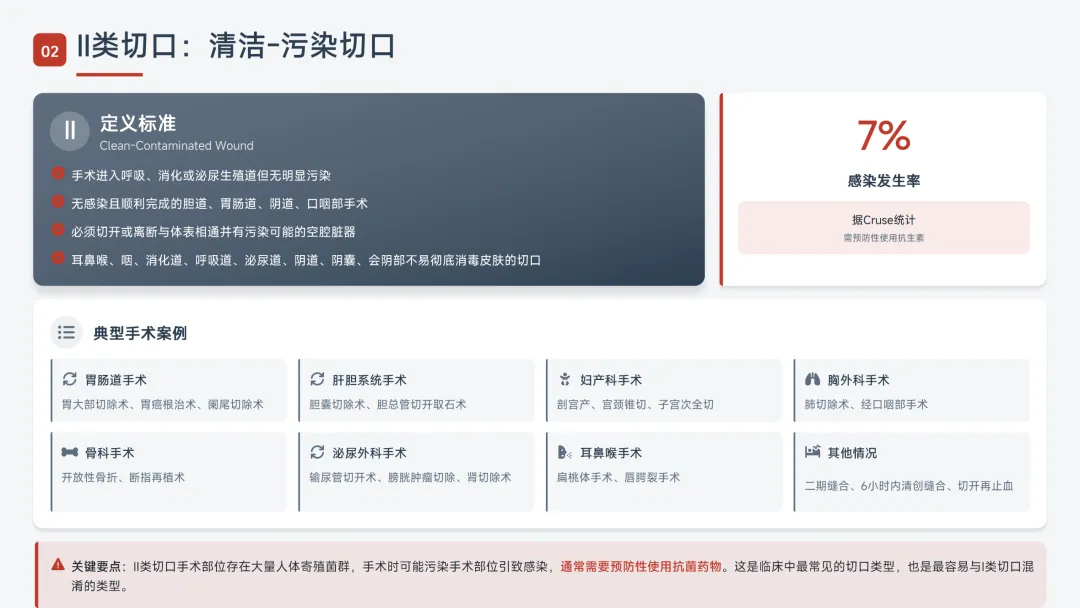Select the 其他情况 card title

pyautogui.click(x=852, y=453)
